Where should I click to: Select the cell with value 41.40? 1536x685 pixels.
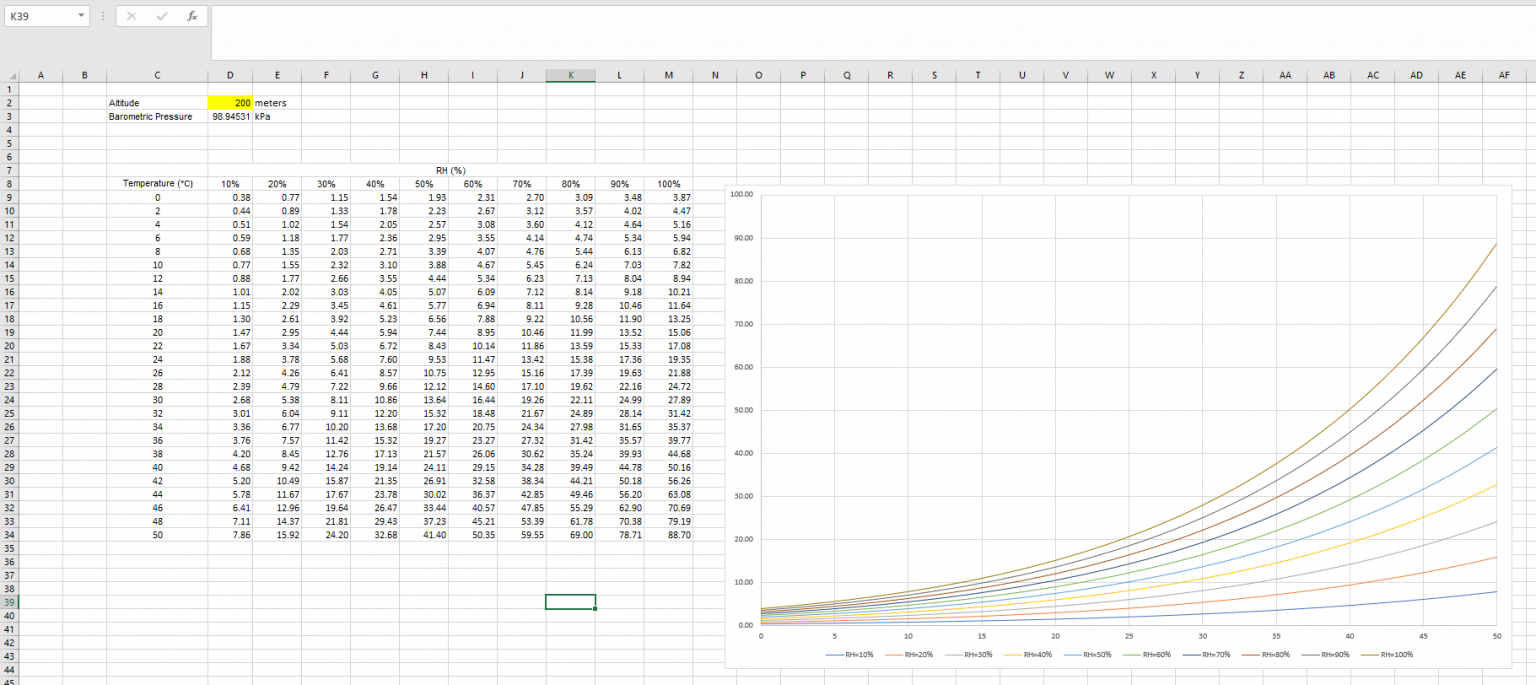[424, 535]
